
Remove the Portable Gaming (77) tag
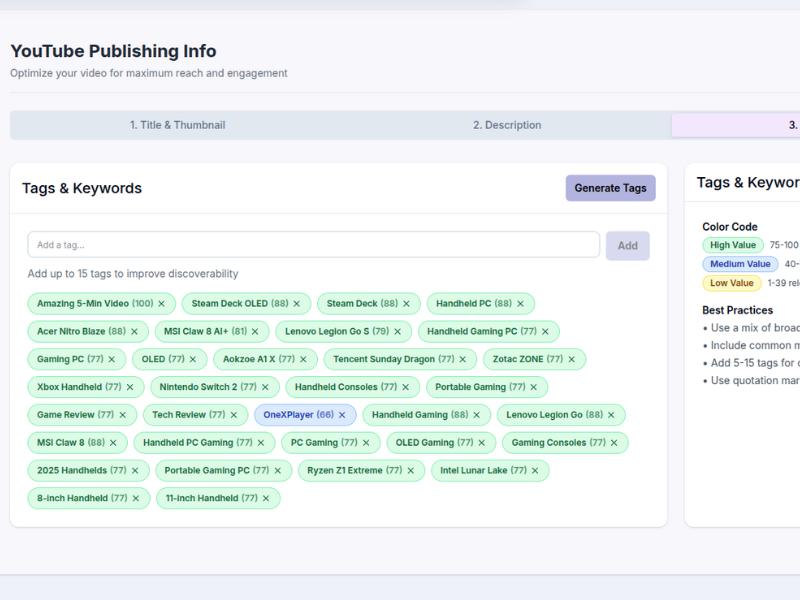(x=534, y=387)
